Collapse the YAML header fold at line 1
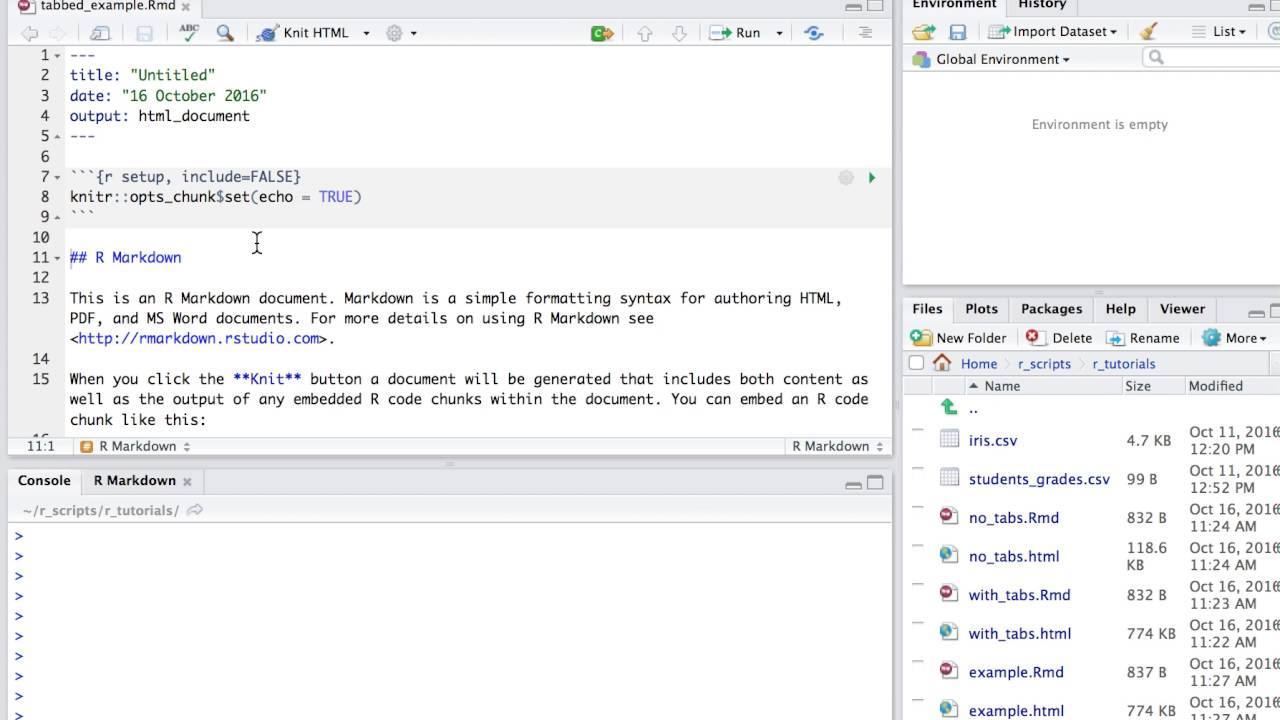The image size is (1280, 720). (58, 56)
